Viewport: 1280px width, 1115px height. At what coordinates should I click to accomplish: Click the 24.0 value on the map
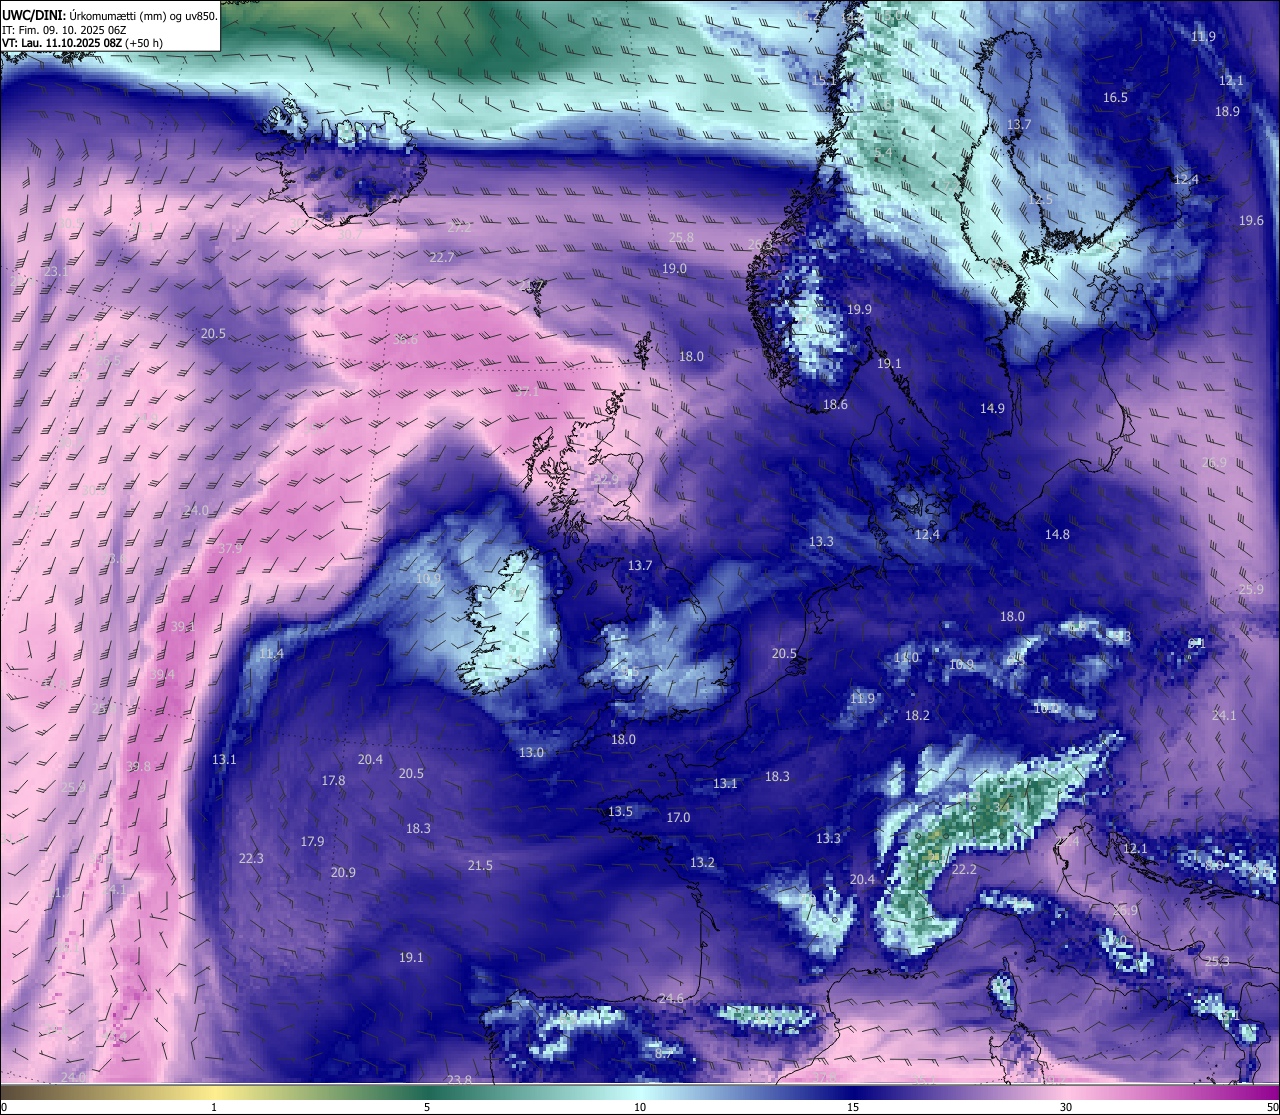(196, 511)
